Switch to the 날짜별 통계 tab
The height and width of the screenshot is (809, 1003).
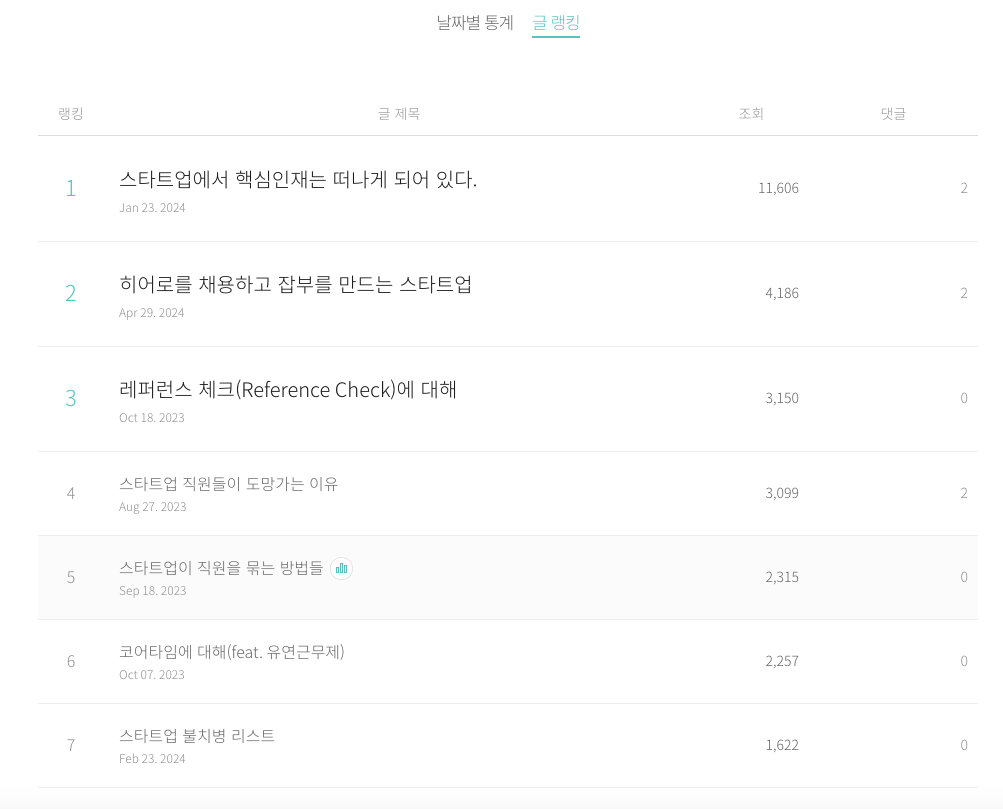tap(474, 22)
